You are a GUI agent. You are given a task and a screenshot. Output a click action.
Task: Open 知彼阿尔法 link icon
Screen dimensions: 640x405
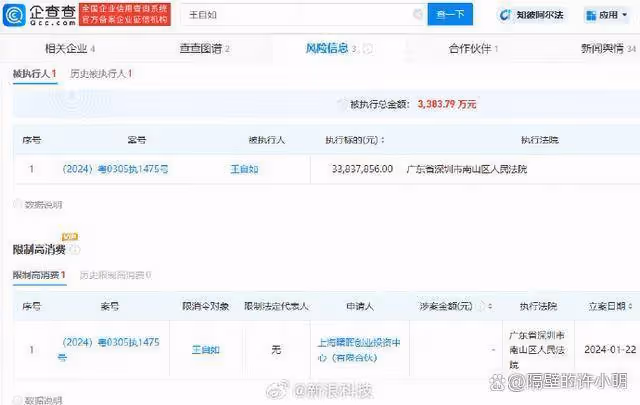coord(505,15)
